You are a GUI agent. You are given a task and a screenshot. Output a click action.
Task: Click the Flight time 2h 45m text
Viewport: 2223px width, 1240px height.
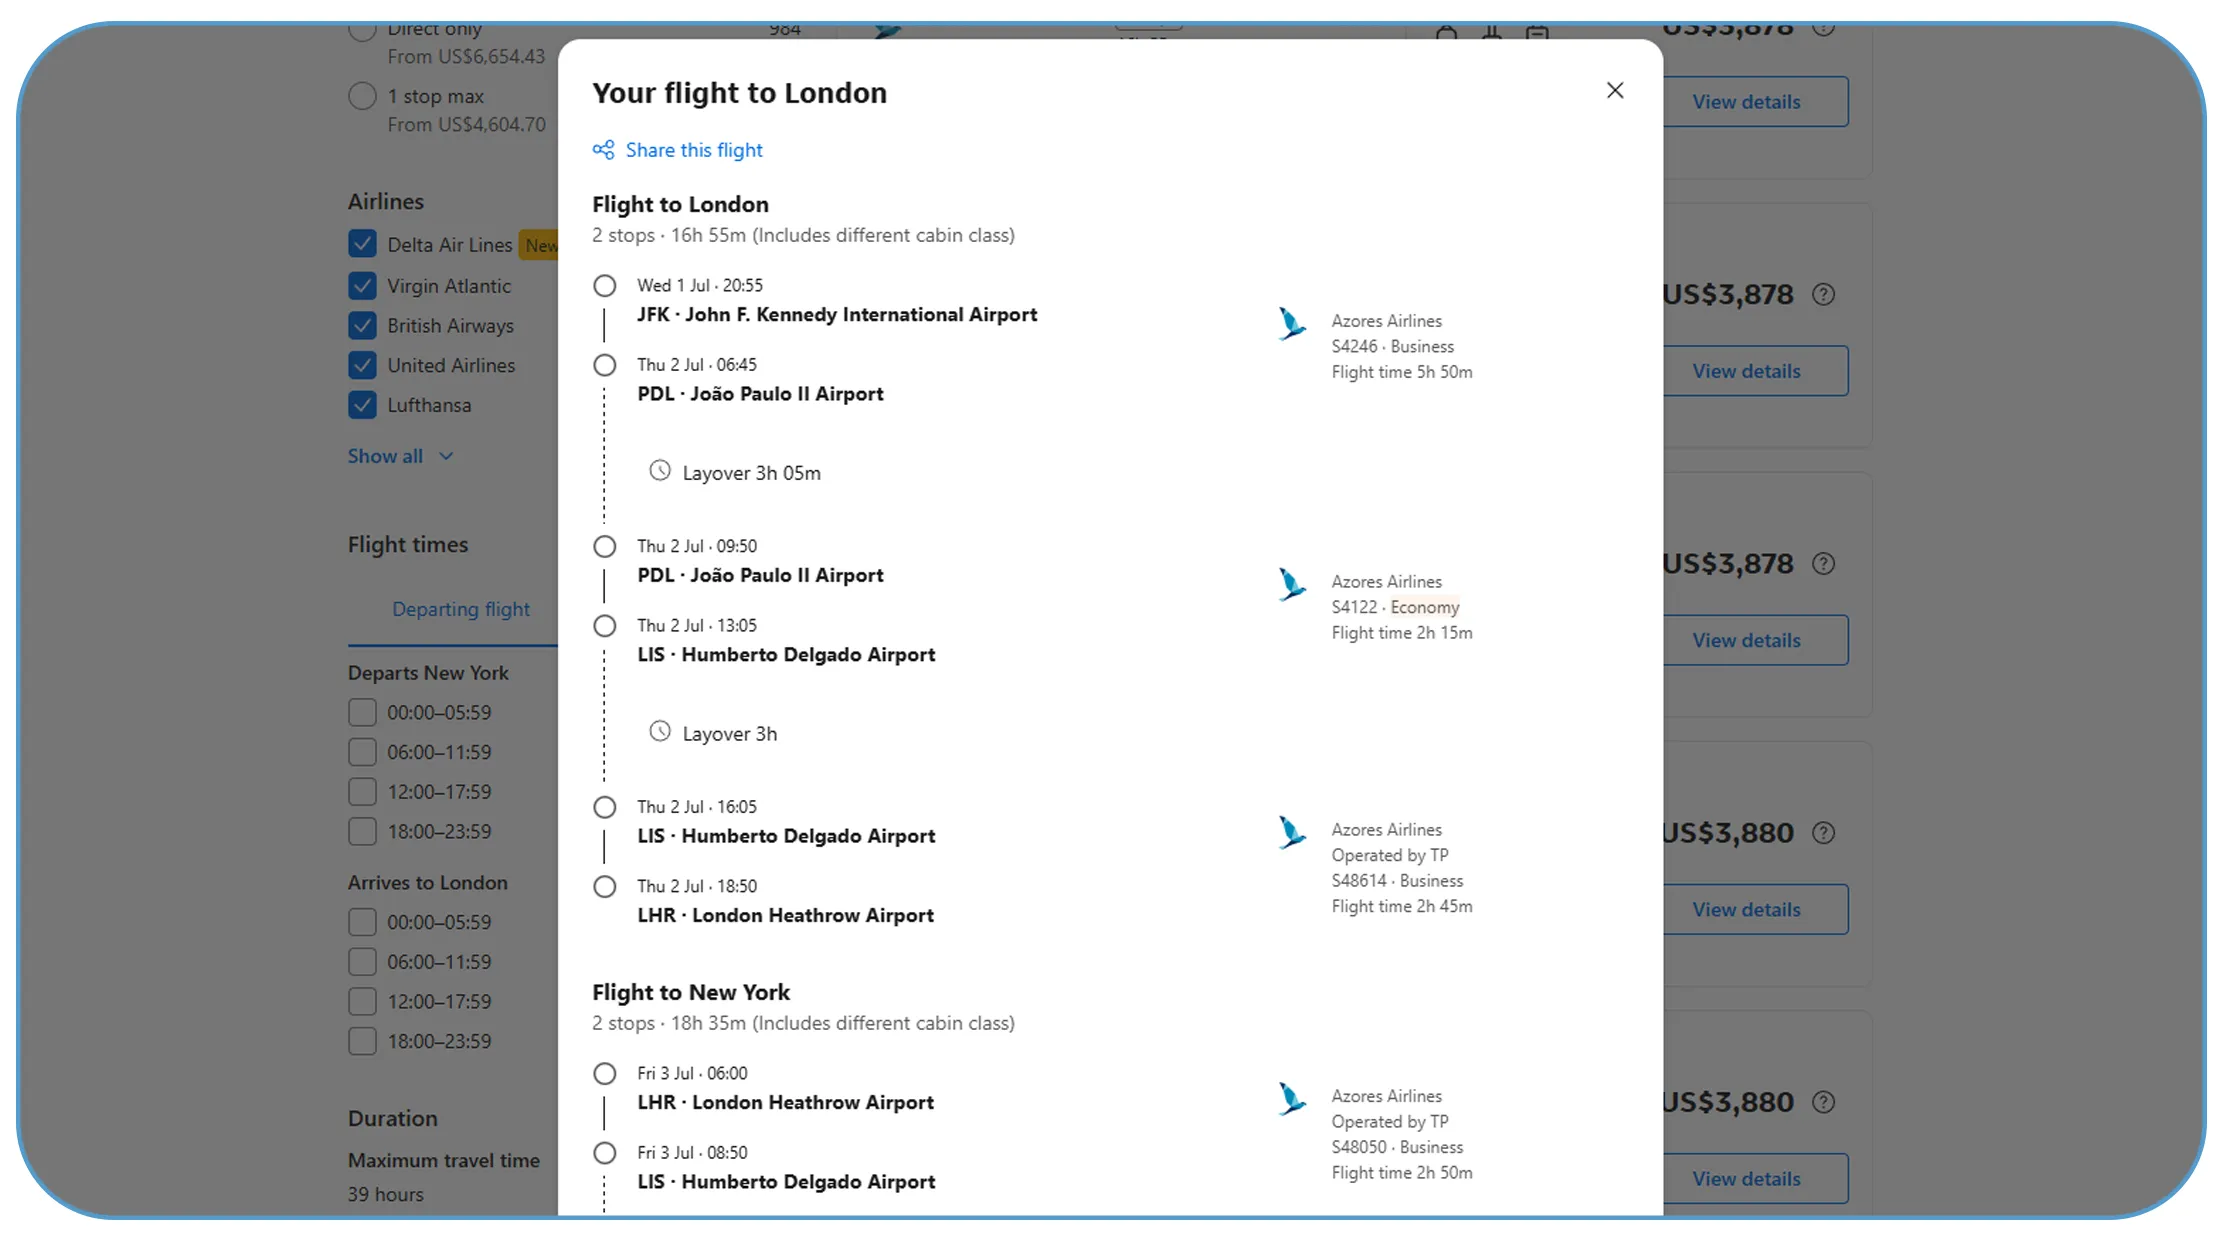(x=1401, y=906)
